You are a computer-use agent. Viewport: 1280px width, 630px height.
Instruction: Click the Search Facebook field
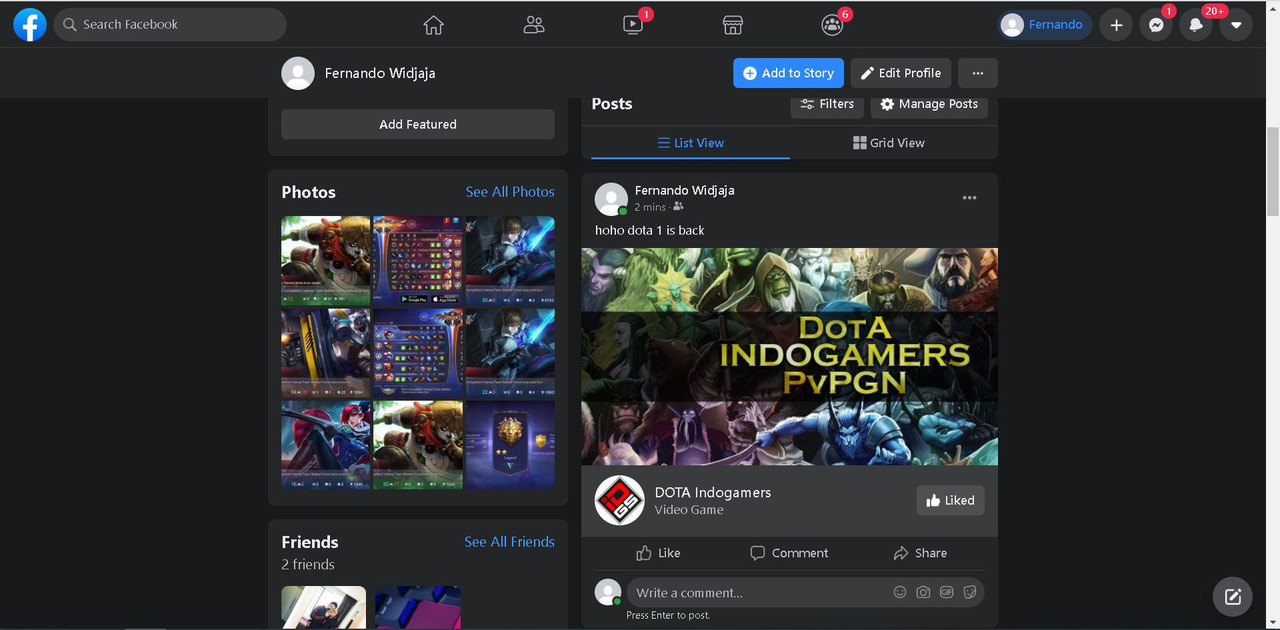(170, 24)
